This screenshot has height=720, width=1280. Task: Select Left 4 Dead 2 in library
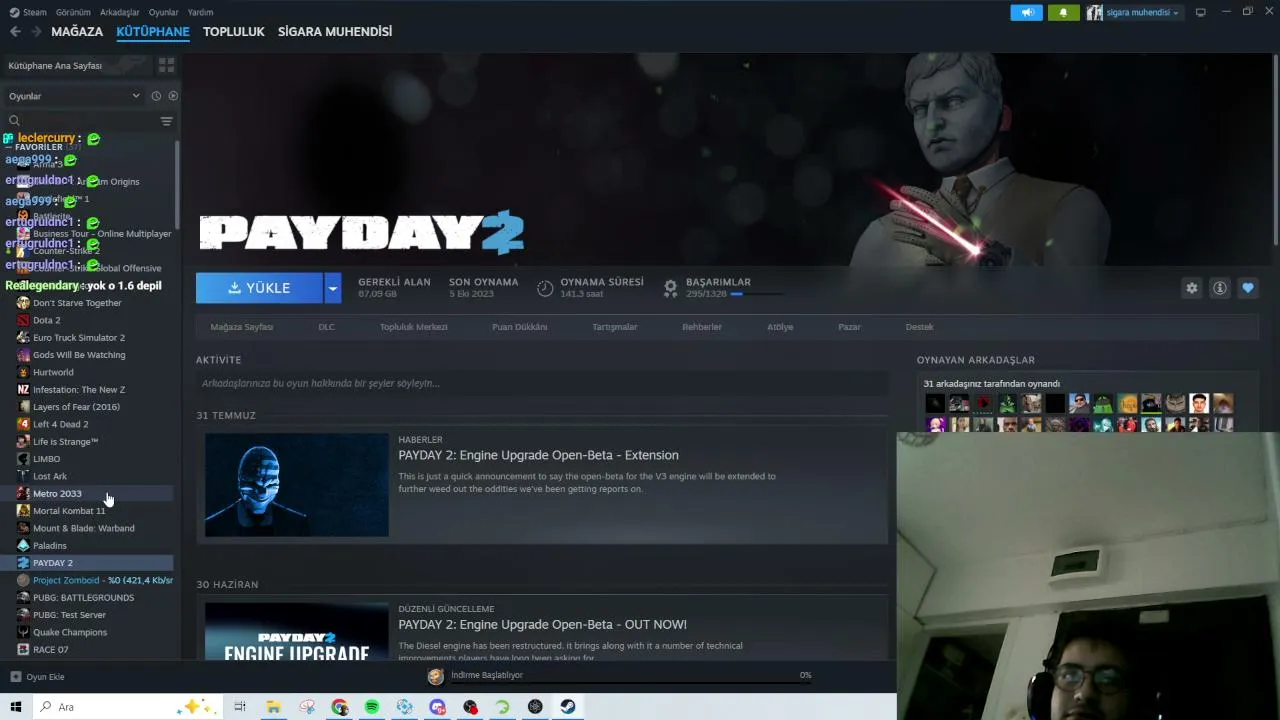(x=60, y=424)
